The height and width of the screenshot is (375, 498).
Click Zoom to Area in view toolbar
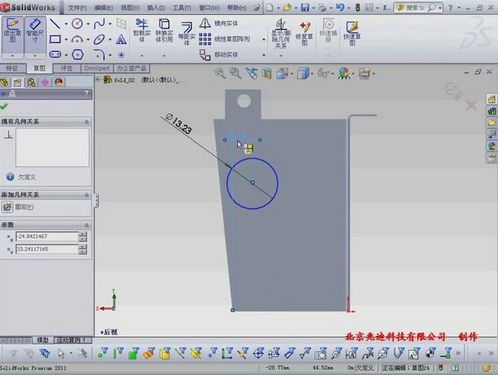tap(235, 73)
